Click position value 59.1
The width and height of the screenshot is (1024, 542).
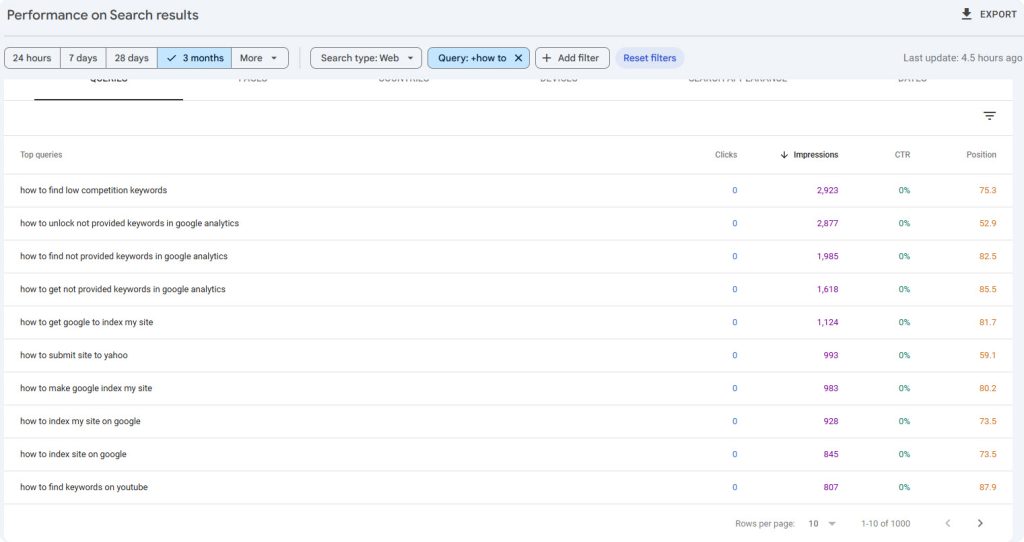(x=987, y=355)
